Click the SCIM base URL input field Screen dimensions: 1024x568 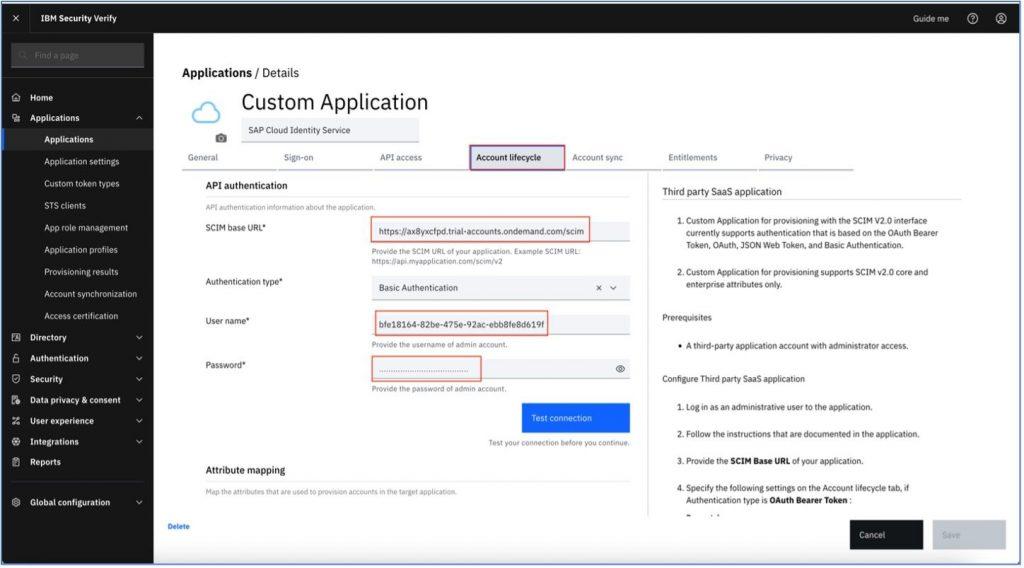click(501, 231)
